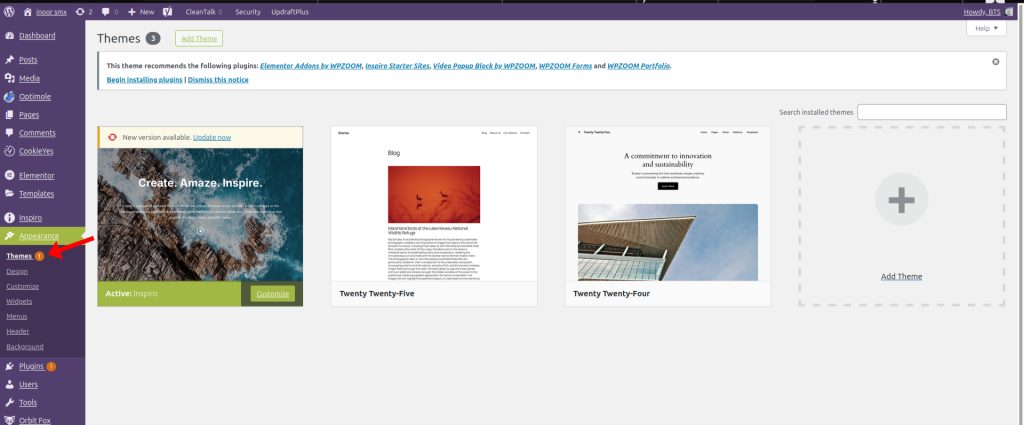The height and width of the screenshot is (425, 1024).
Task: Click the Elementor icon in sidebar
Action: pyautogui.click(x=9, y=175)
